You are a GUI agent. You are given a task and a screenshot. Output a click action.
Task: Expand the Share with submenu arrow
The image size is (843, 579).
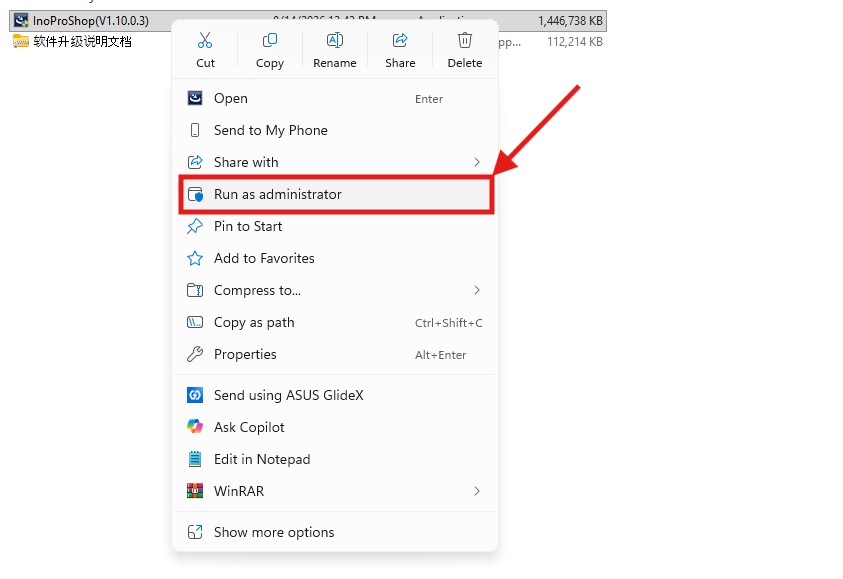(x=476, y=162)
